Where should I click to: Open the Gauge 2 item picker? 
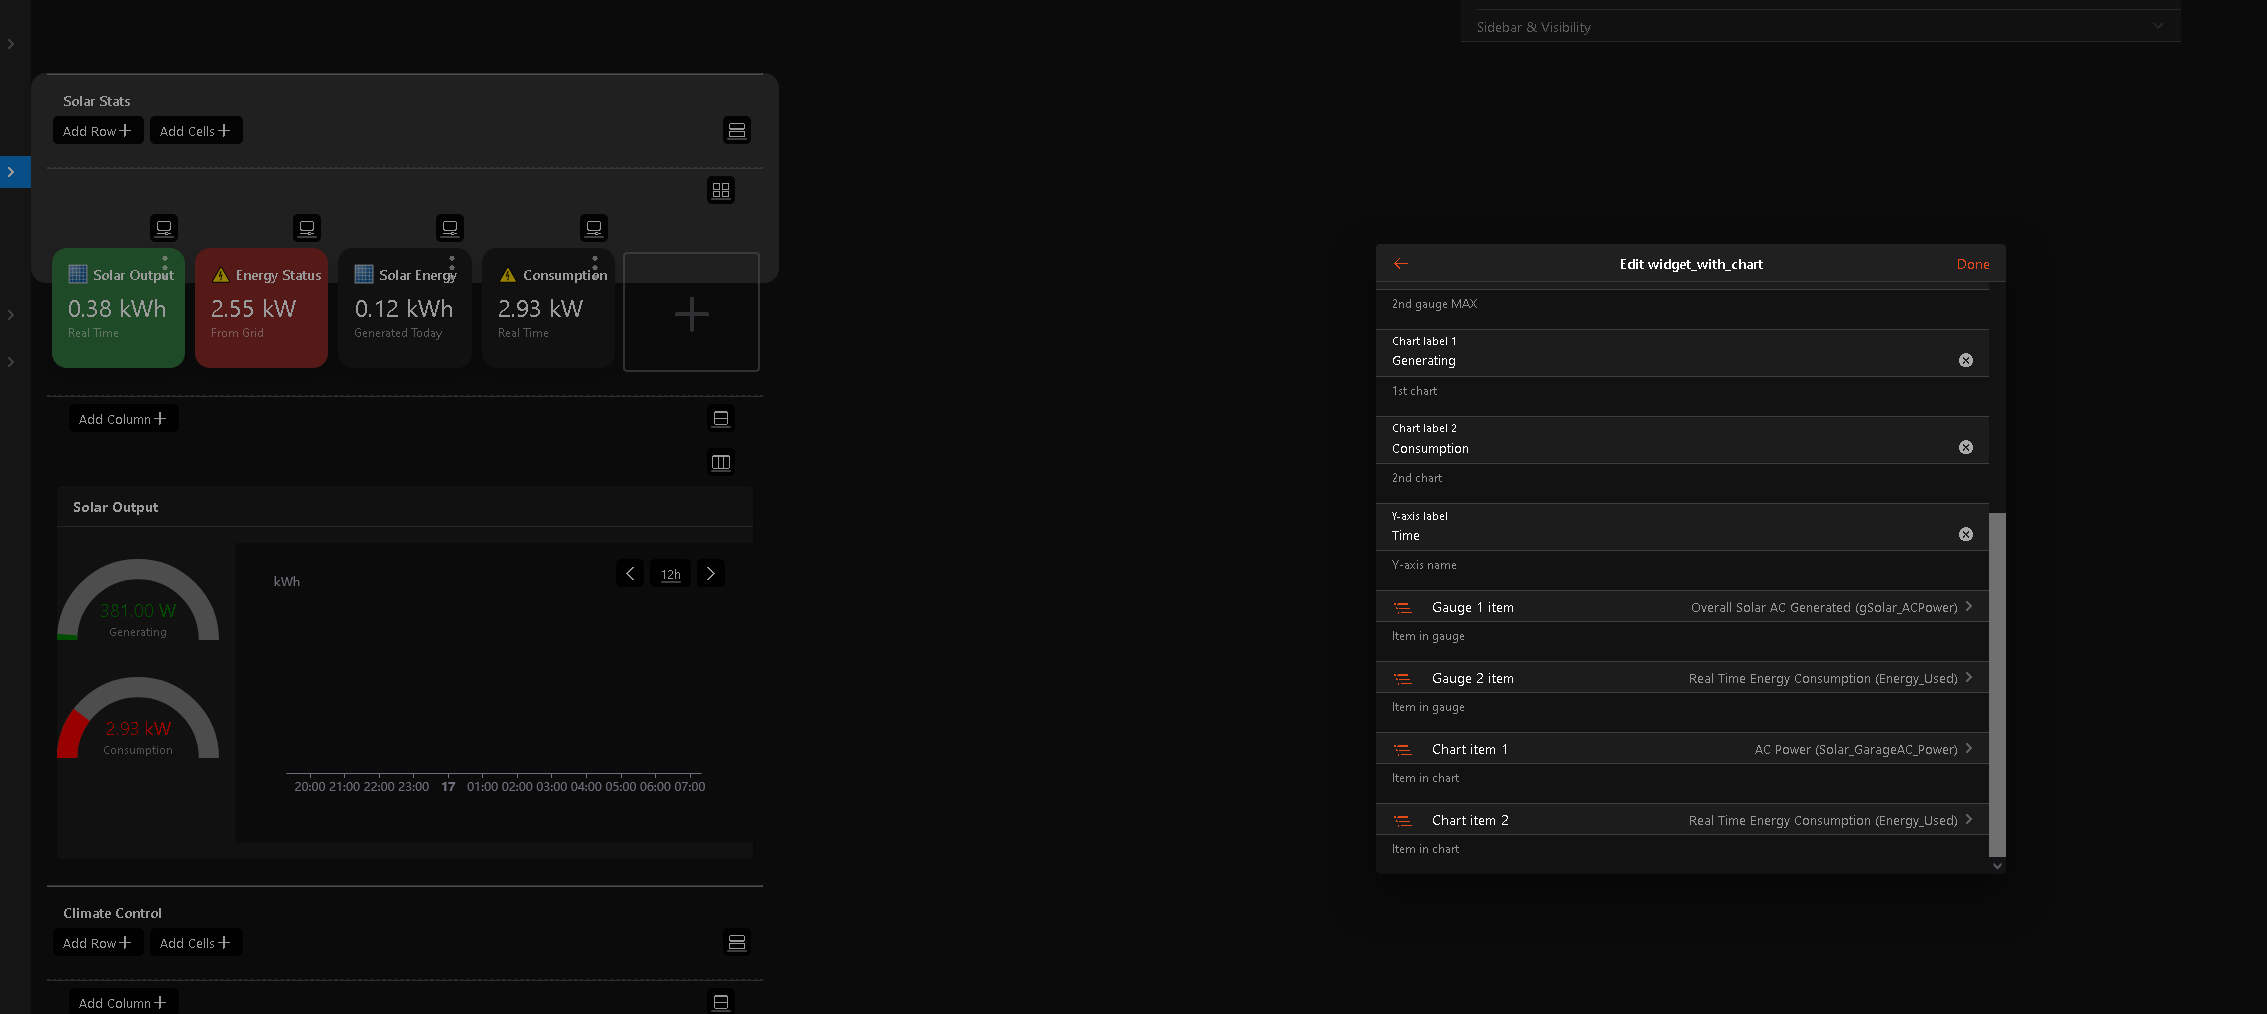pyautogui.click(x=1682, y=678)
